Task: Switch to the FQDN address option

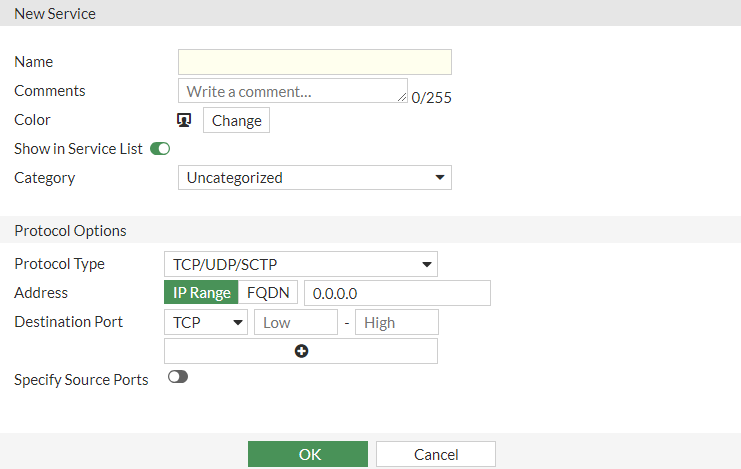Action: [x=268, y=293]
